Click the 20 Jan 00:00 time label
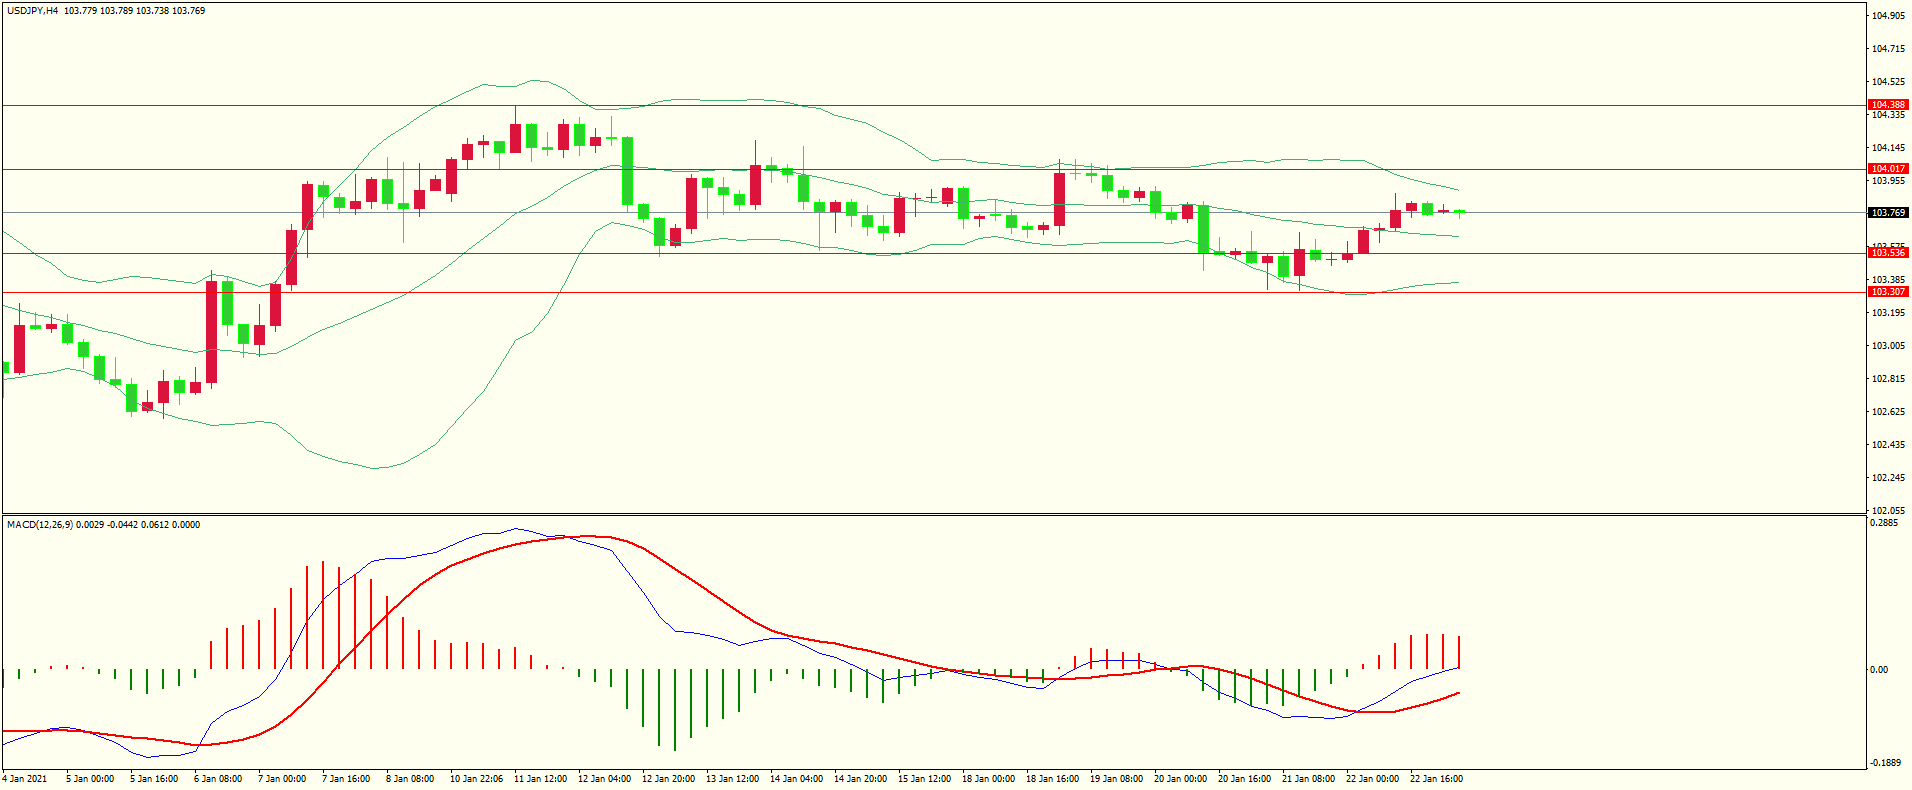 click(1180, 779)
